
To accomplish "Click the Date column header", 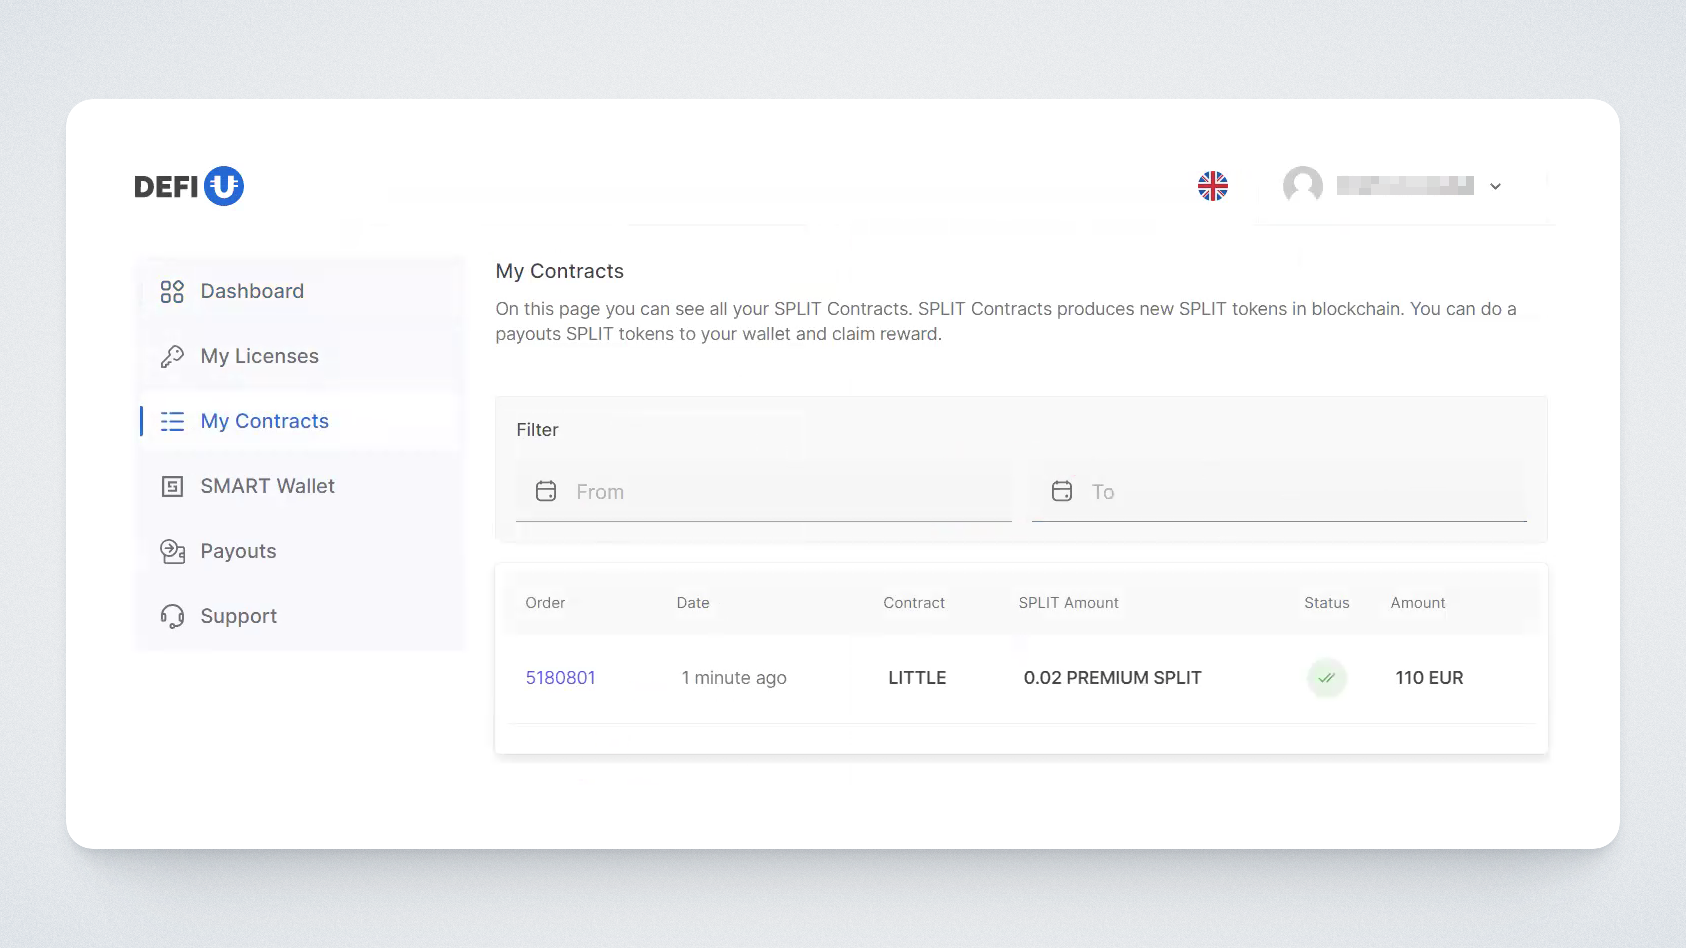I will click(x=692, y=603).
